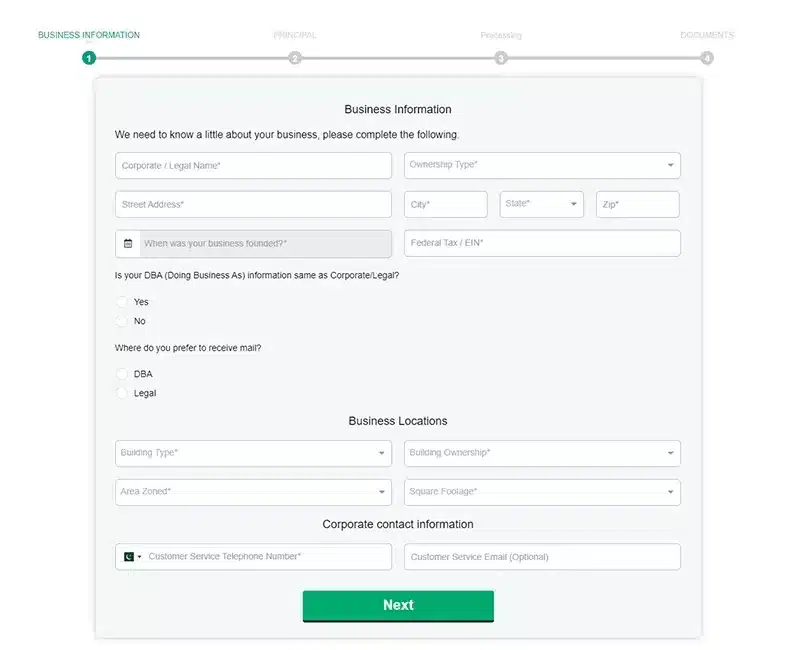Choose DBA as mail preference
The width and height of the screenshot is (800, 650).
point(122,374)
